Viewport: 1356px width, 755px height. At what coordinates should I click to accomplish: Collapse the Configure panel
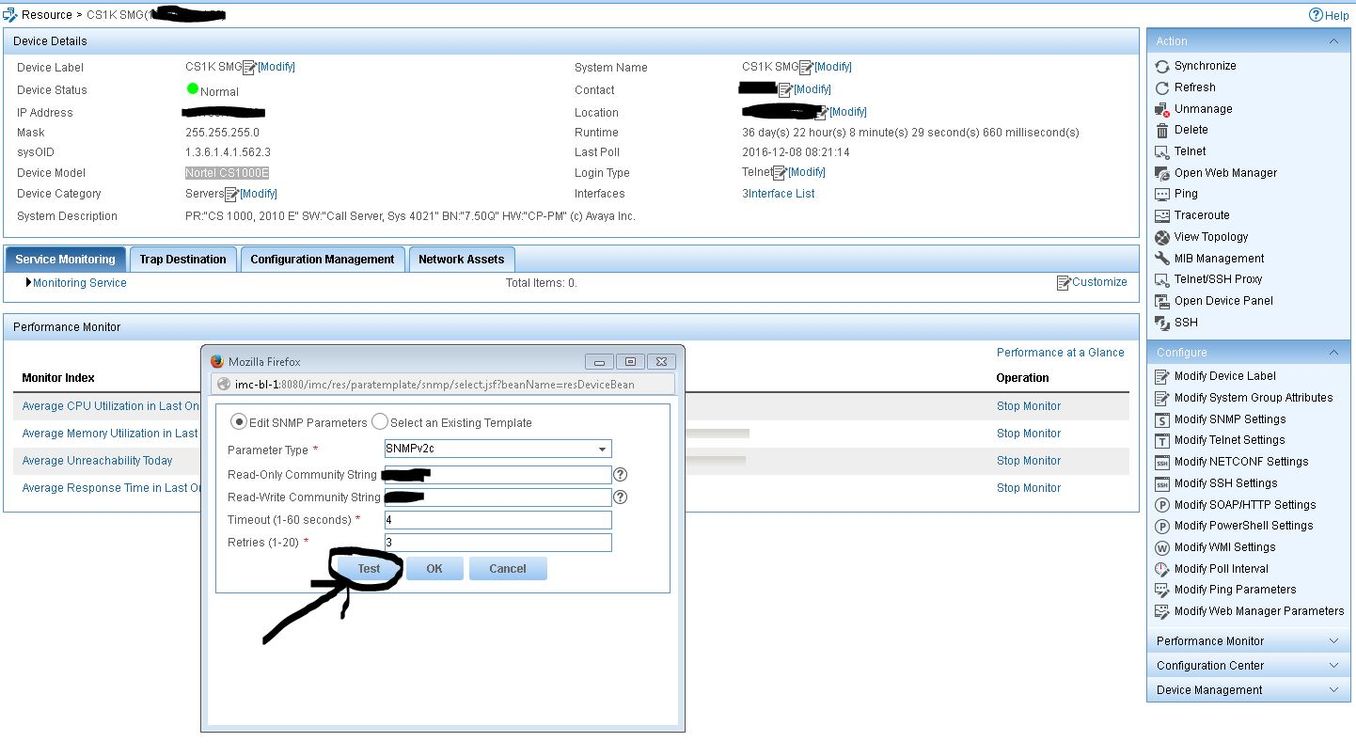pos(1333,353)
